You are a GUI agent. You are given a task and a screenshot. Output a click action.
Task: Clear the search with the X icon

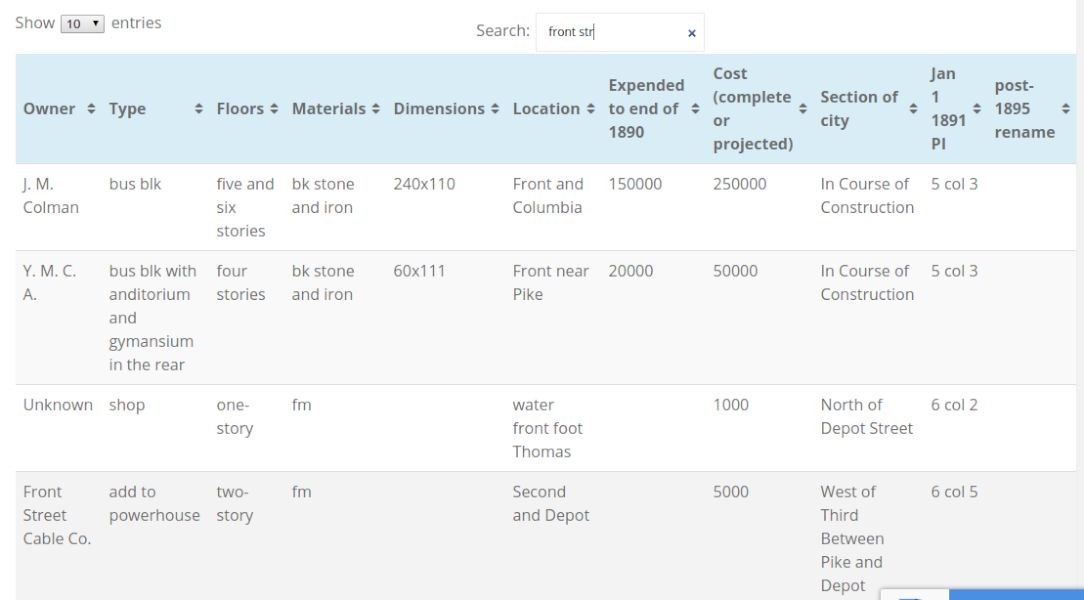[x=691, y=33]
